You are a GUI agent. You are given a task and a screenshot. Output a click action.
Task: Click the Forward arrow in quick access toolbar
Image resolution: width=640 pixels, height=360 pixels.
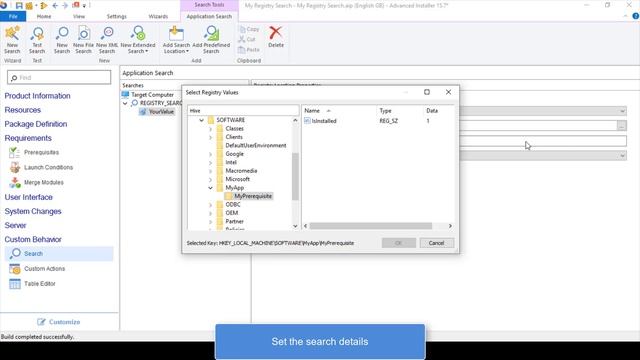tap(65, 6)
